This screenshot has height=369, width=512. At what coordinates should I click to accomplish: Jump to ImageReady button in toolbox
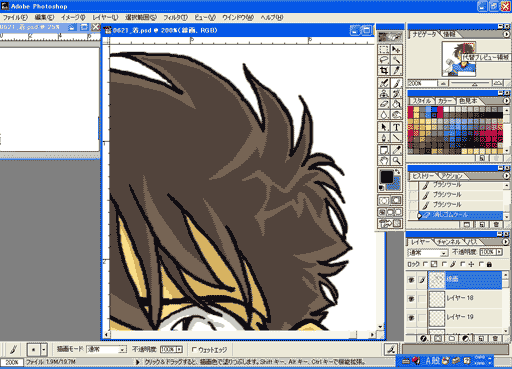(x=390, y=223)
